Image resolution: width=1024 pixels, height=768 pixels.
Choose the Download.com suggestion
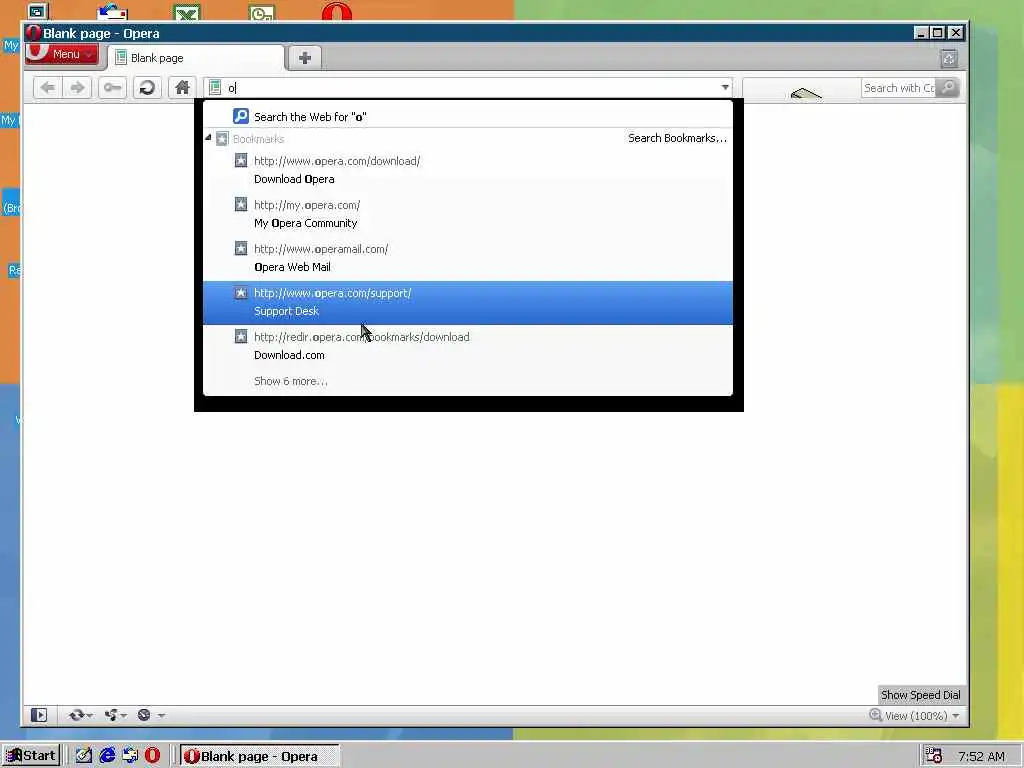point(468,346)
